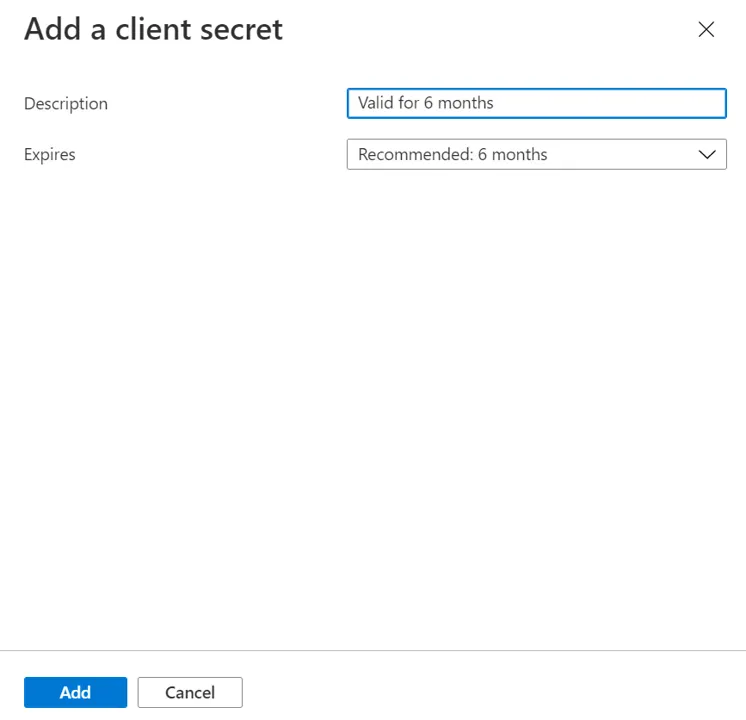The width and height of the screenshot is (746, 720).
Task: Change expiration via the Expires combo box
Action: point(537,154)
